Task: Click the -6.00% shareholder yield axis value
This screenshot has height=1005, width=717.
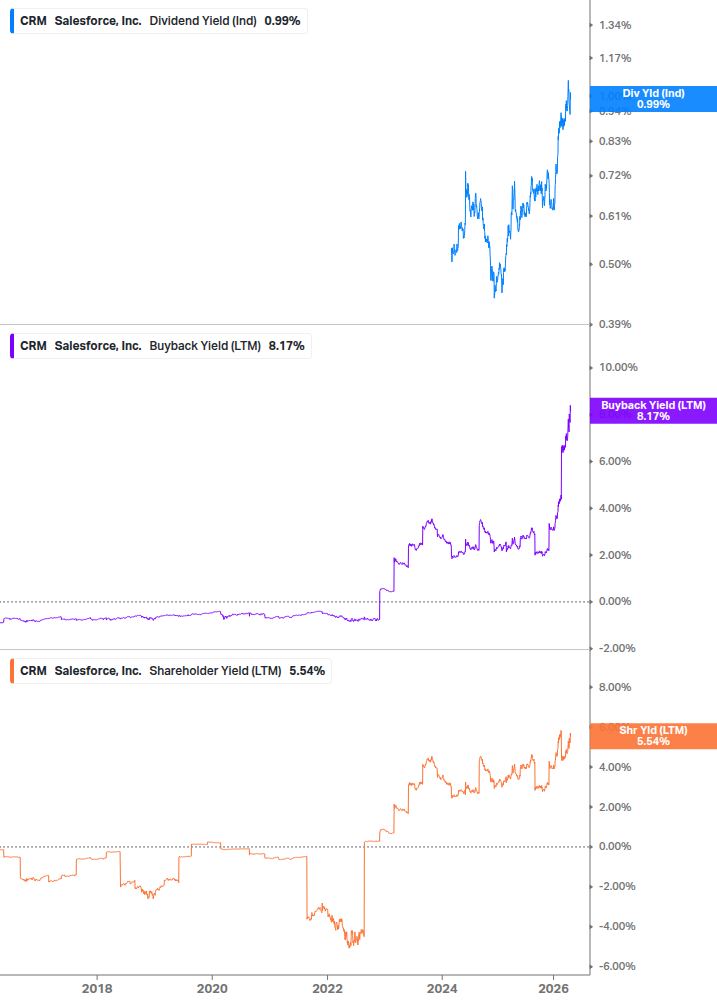Action: tap(617, 966)
